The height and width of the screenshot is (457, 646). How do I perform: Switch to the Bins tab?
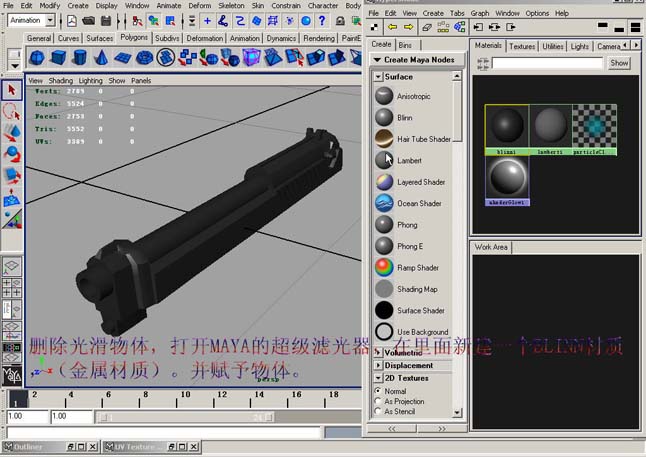point(405,45)
